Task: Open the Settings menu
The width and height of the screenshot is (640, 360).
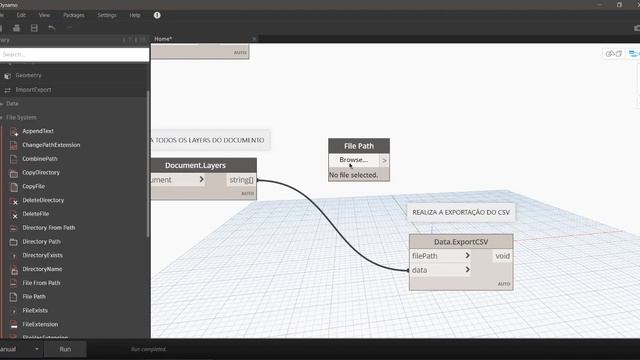Action: (107, 15)
